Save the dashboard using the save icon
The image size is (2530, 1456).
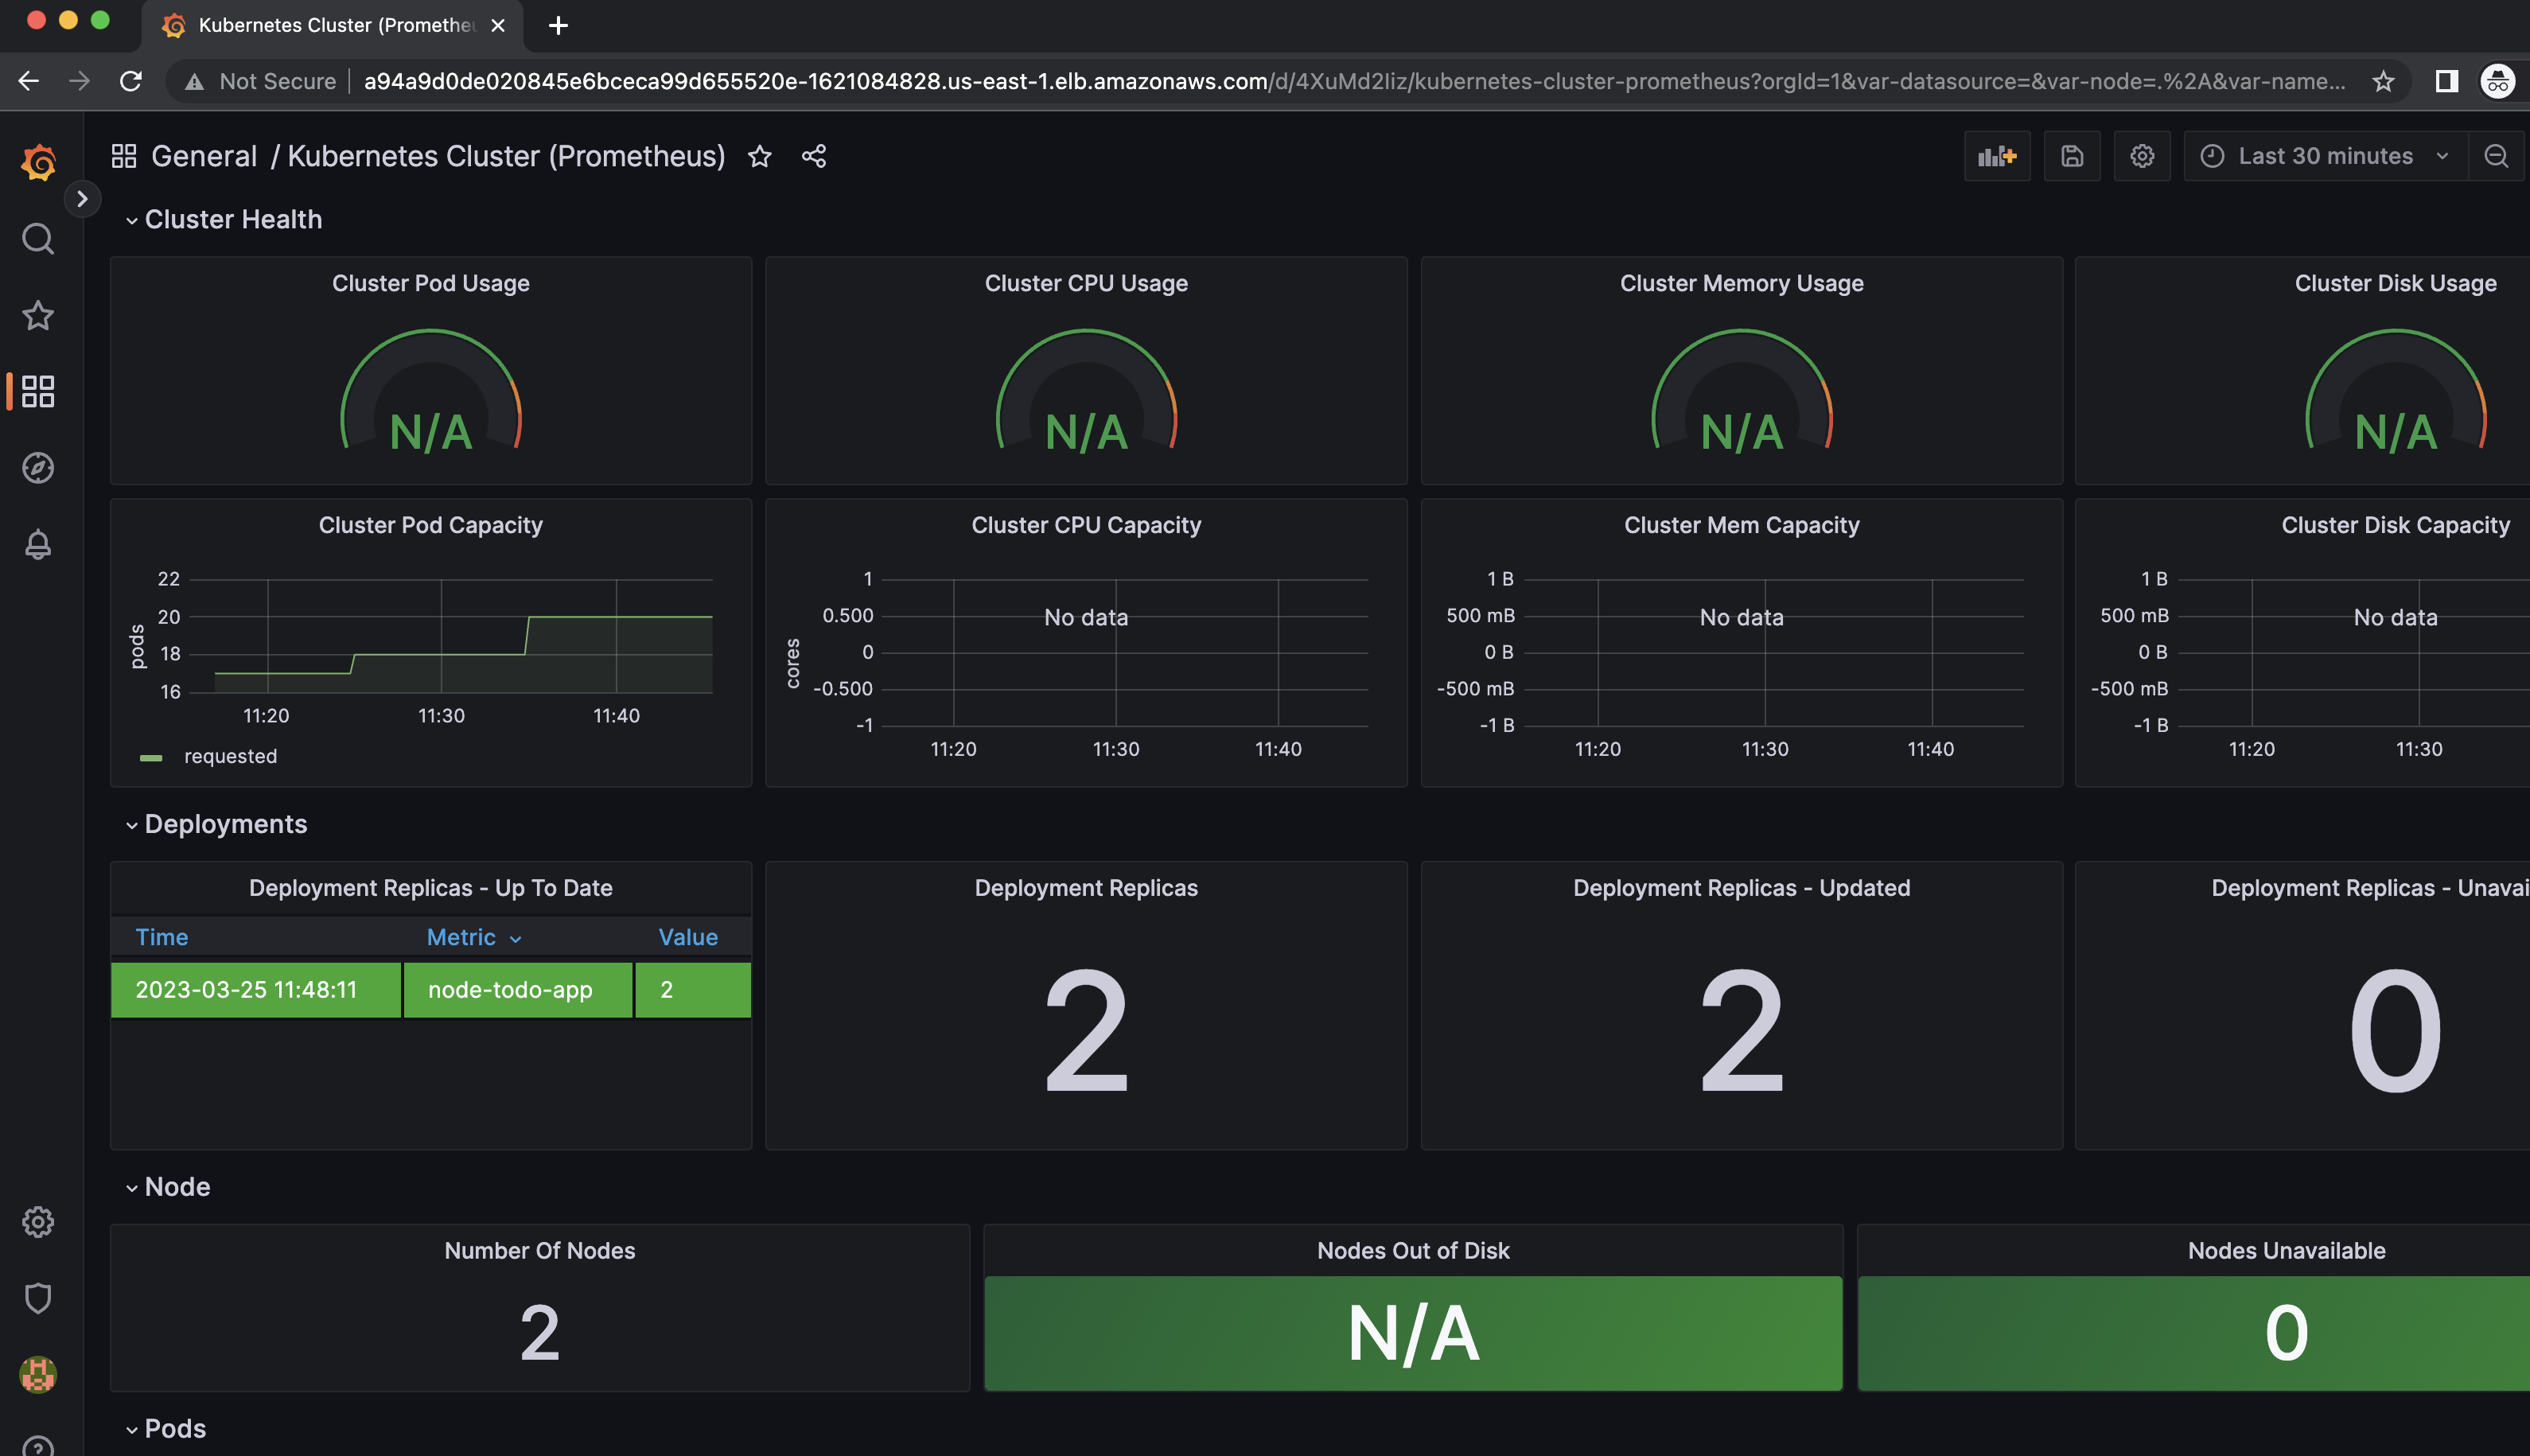tap(2071, 156)
